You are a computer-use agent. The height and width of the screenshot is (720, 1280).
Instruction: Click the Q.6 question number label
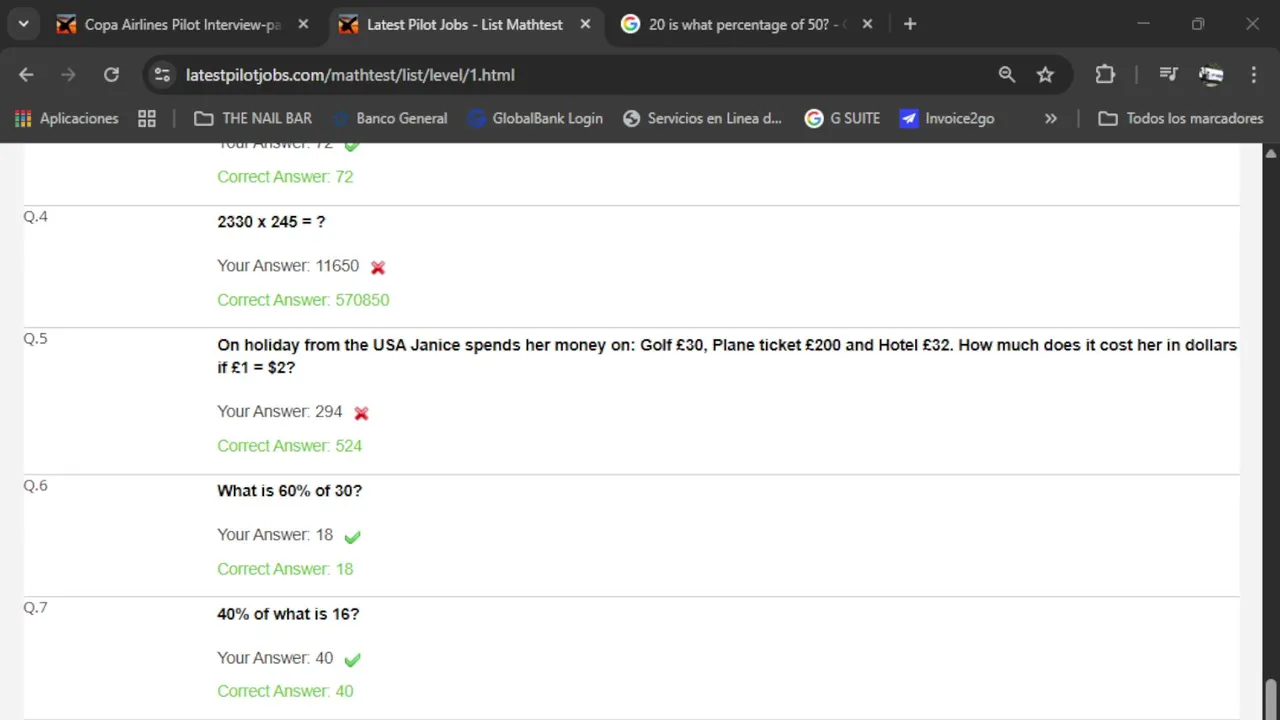pyautogui.click(x=36, y=486)
